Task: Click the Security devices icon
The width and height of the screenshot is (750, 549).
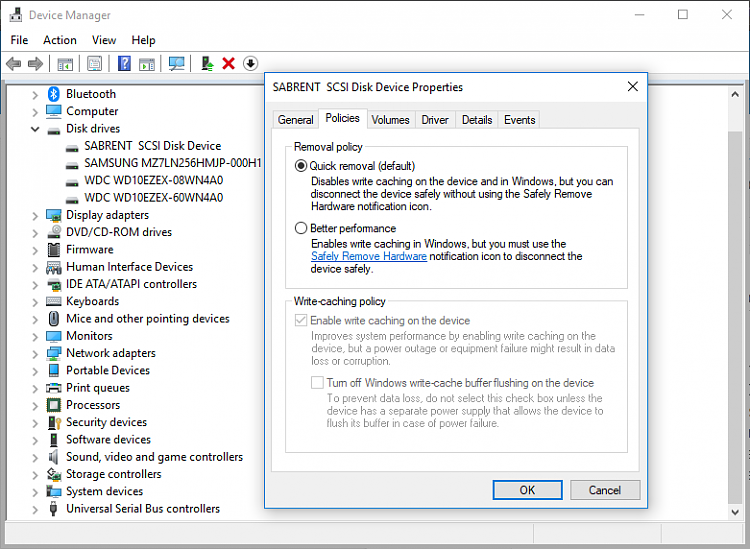Action: coord(54,423)
